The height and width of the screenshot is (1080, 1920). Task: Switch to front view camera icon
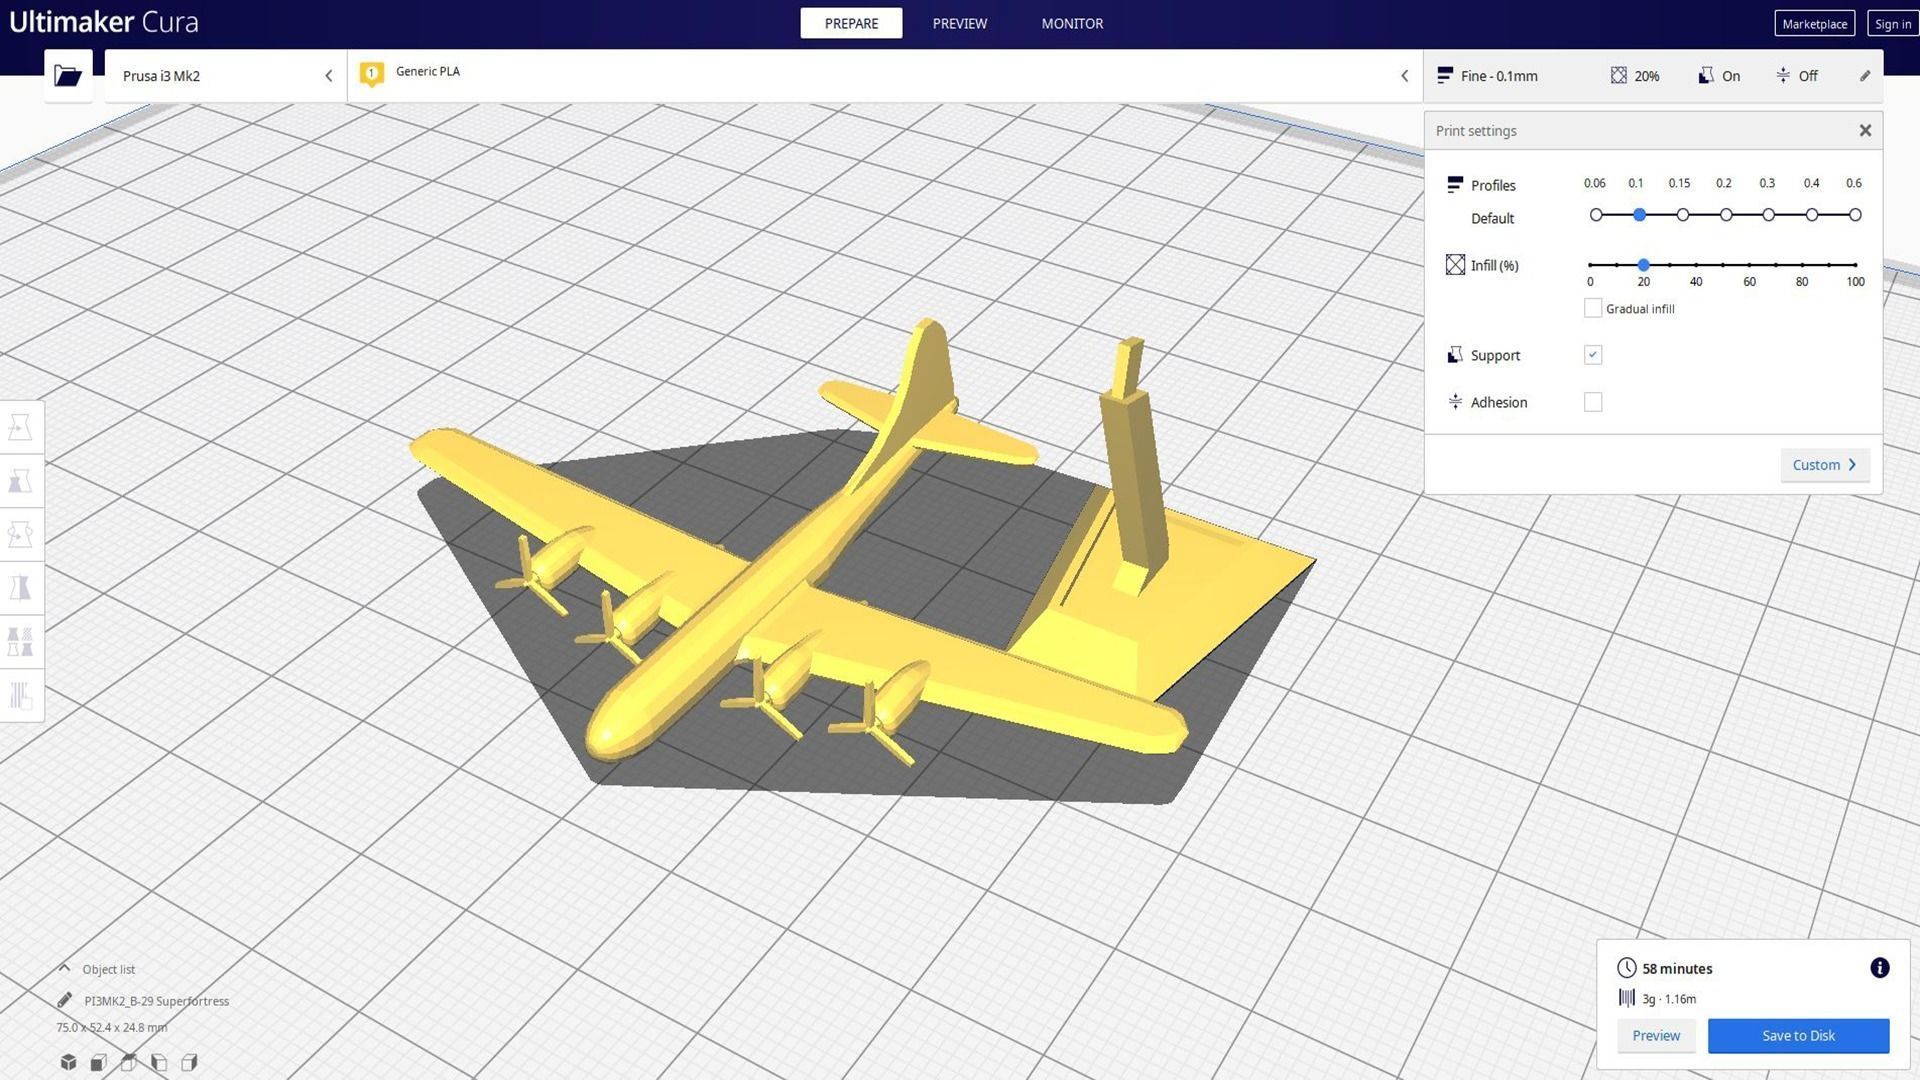click(98, 1062)
